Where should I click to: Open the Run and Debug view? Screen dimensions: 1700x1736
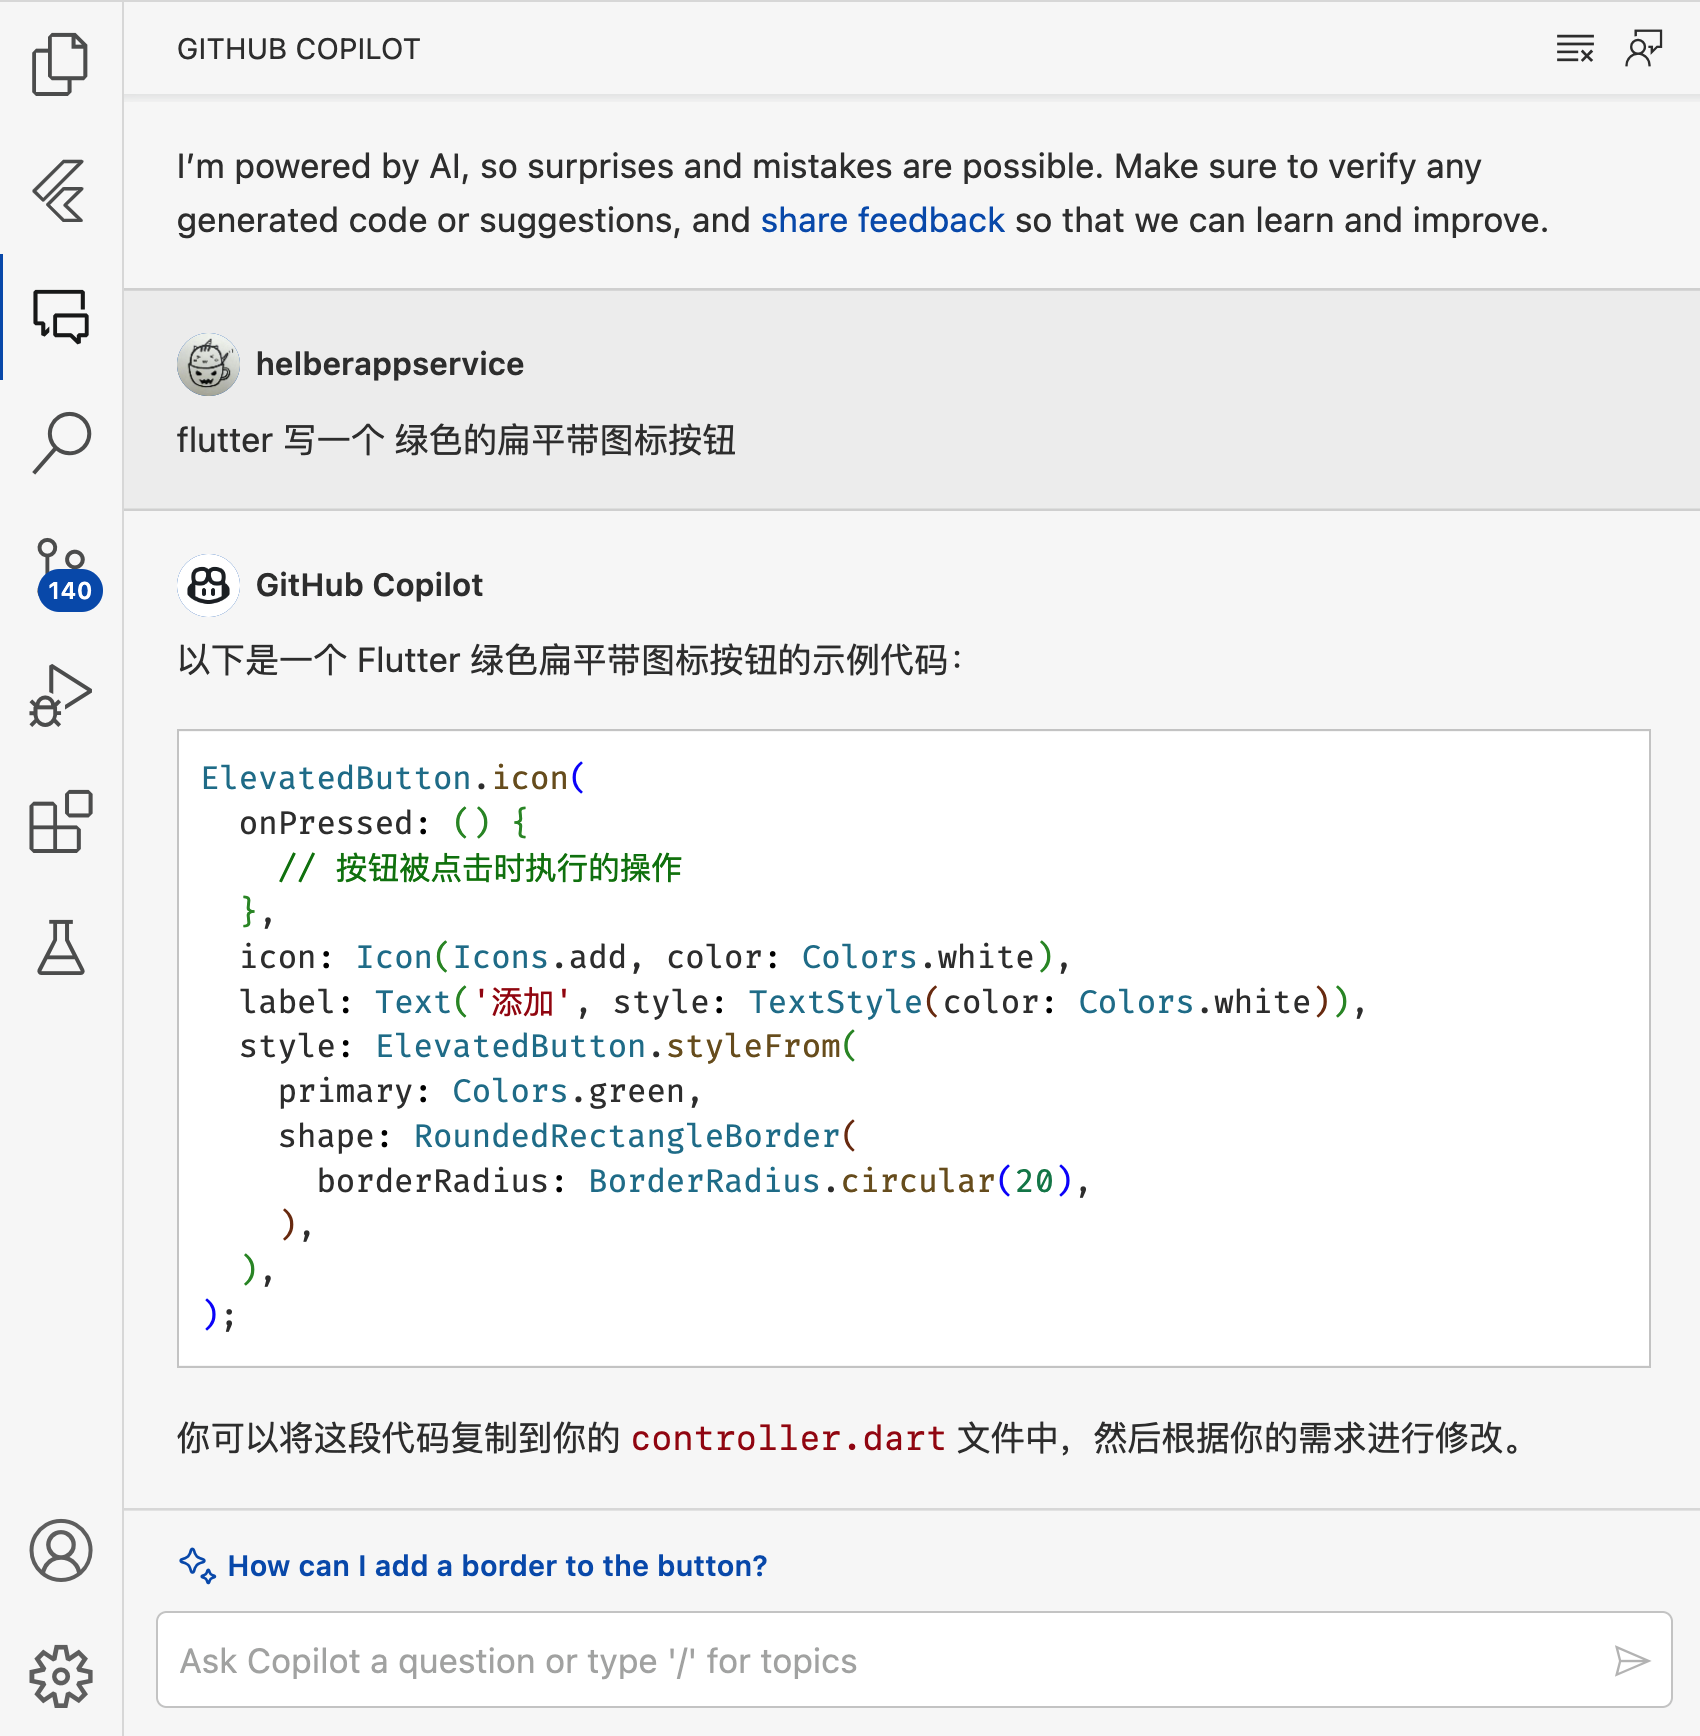(x=60, y=695)
